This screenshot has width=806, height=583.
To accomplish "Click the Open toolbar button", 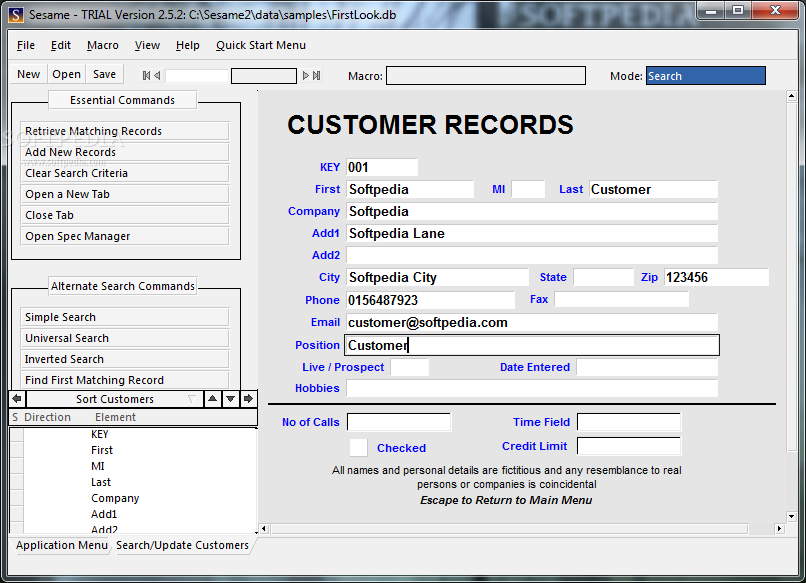I will click(x=66, y=74).
